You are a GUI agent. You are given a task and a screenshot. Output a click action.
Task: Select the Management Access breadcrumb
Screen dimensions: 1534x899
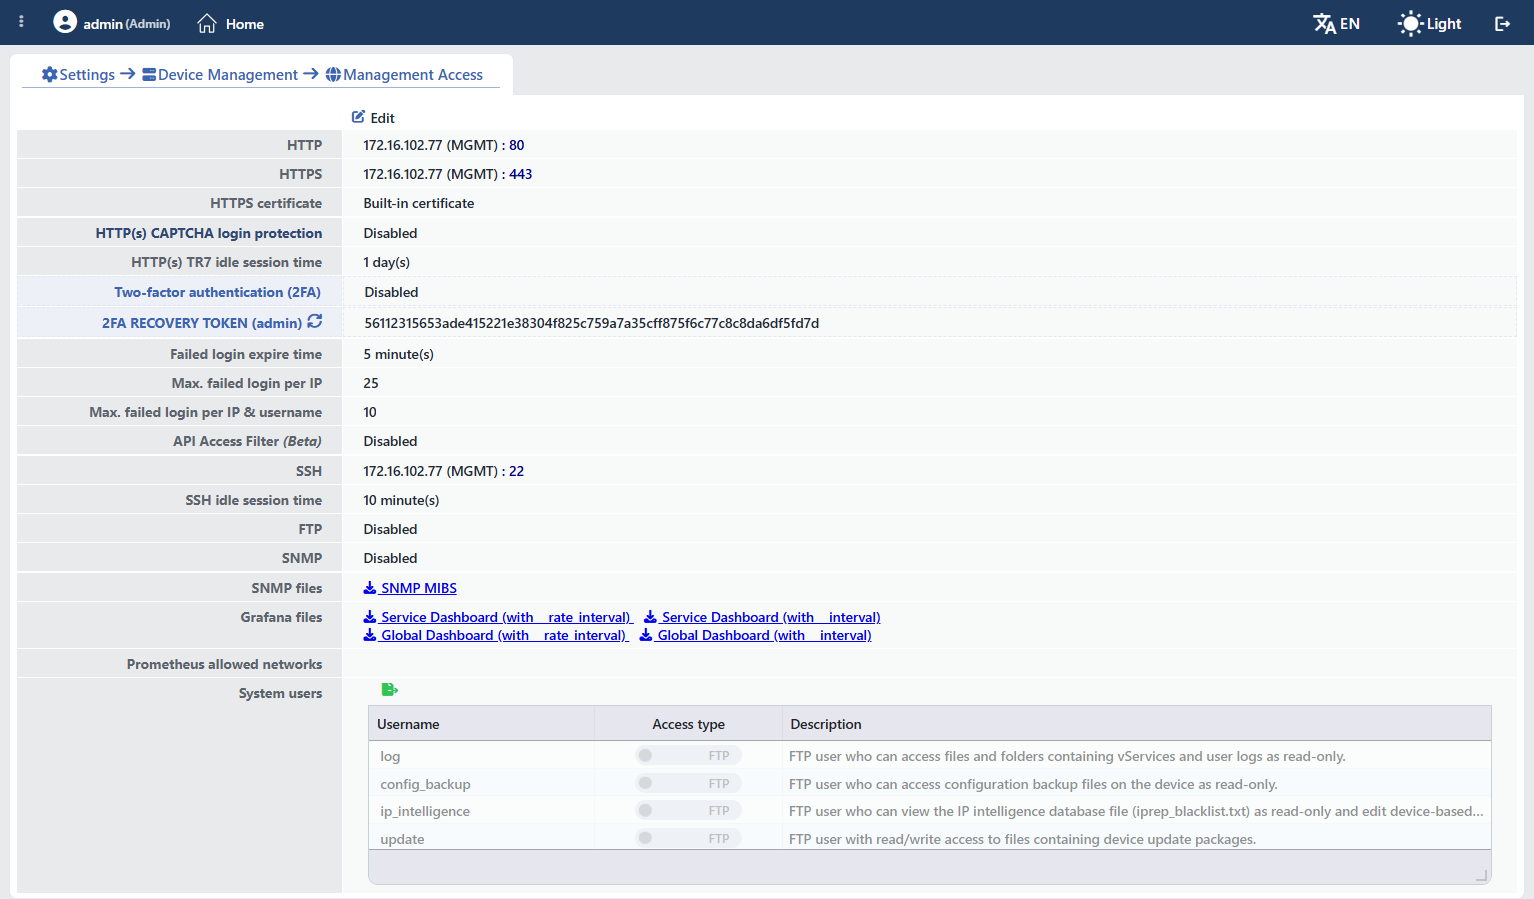point(404,74)
